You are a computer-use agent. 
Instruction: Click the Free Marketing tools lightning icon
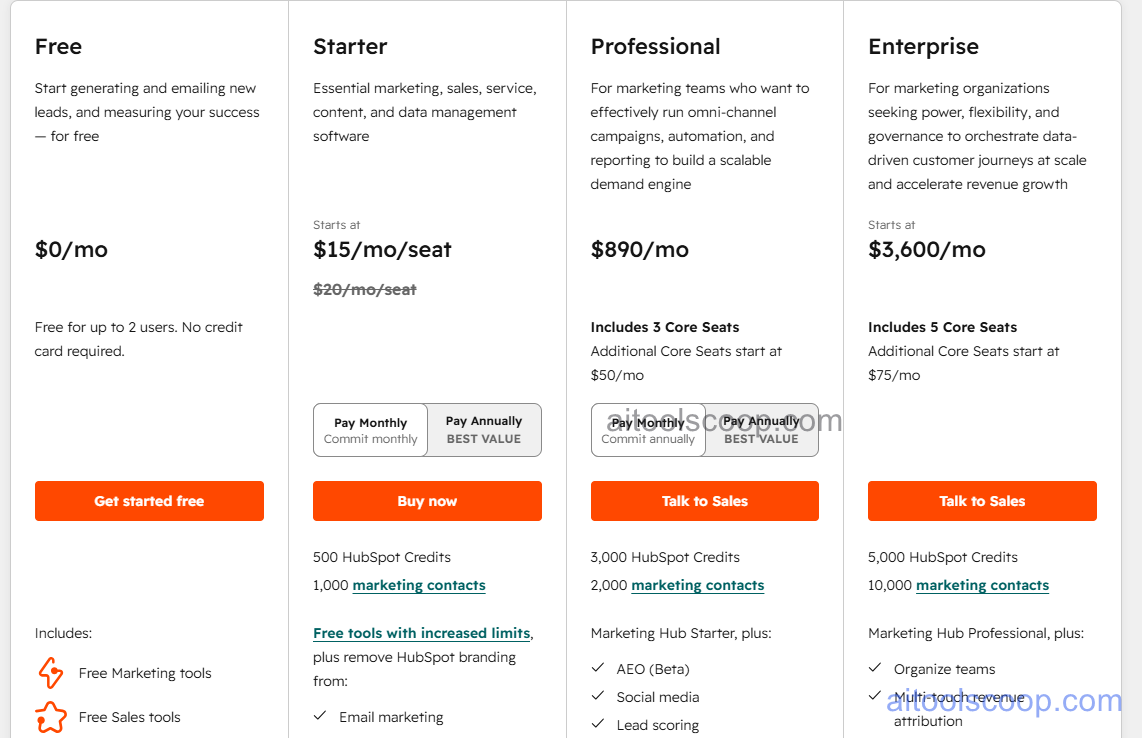pos(50,673)
